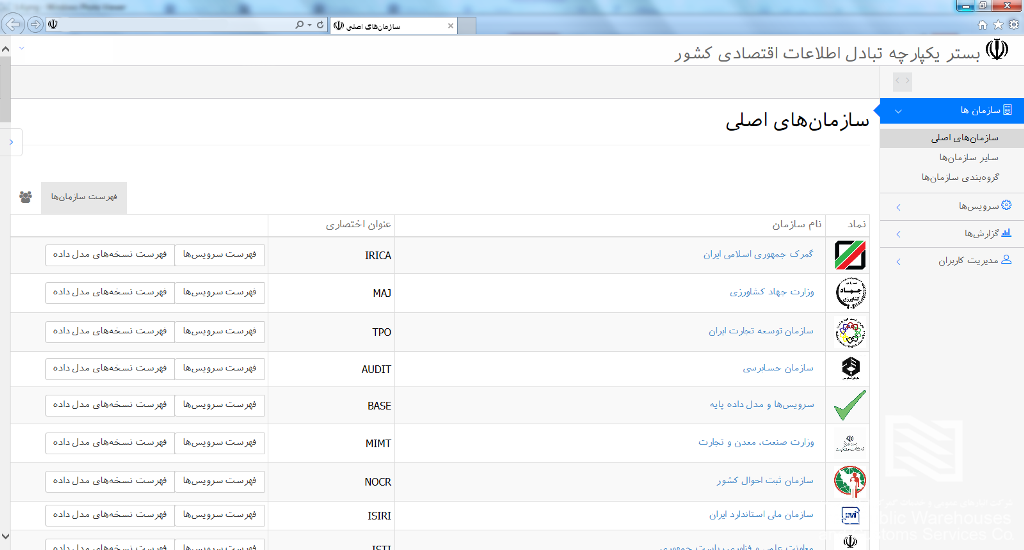Click the NOCR civil registration logo icon

pyautogui.click(x=850, y=481)
